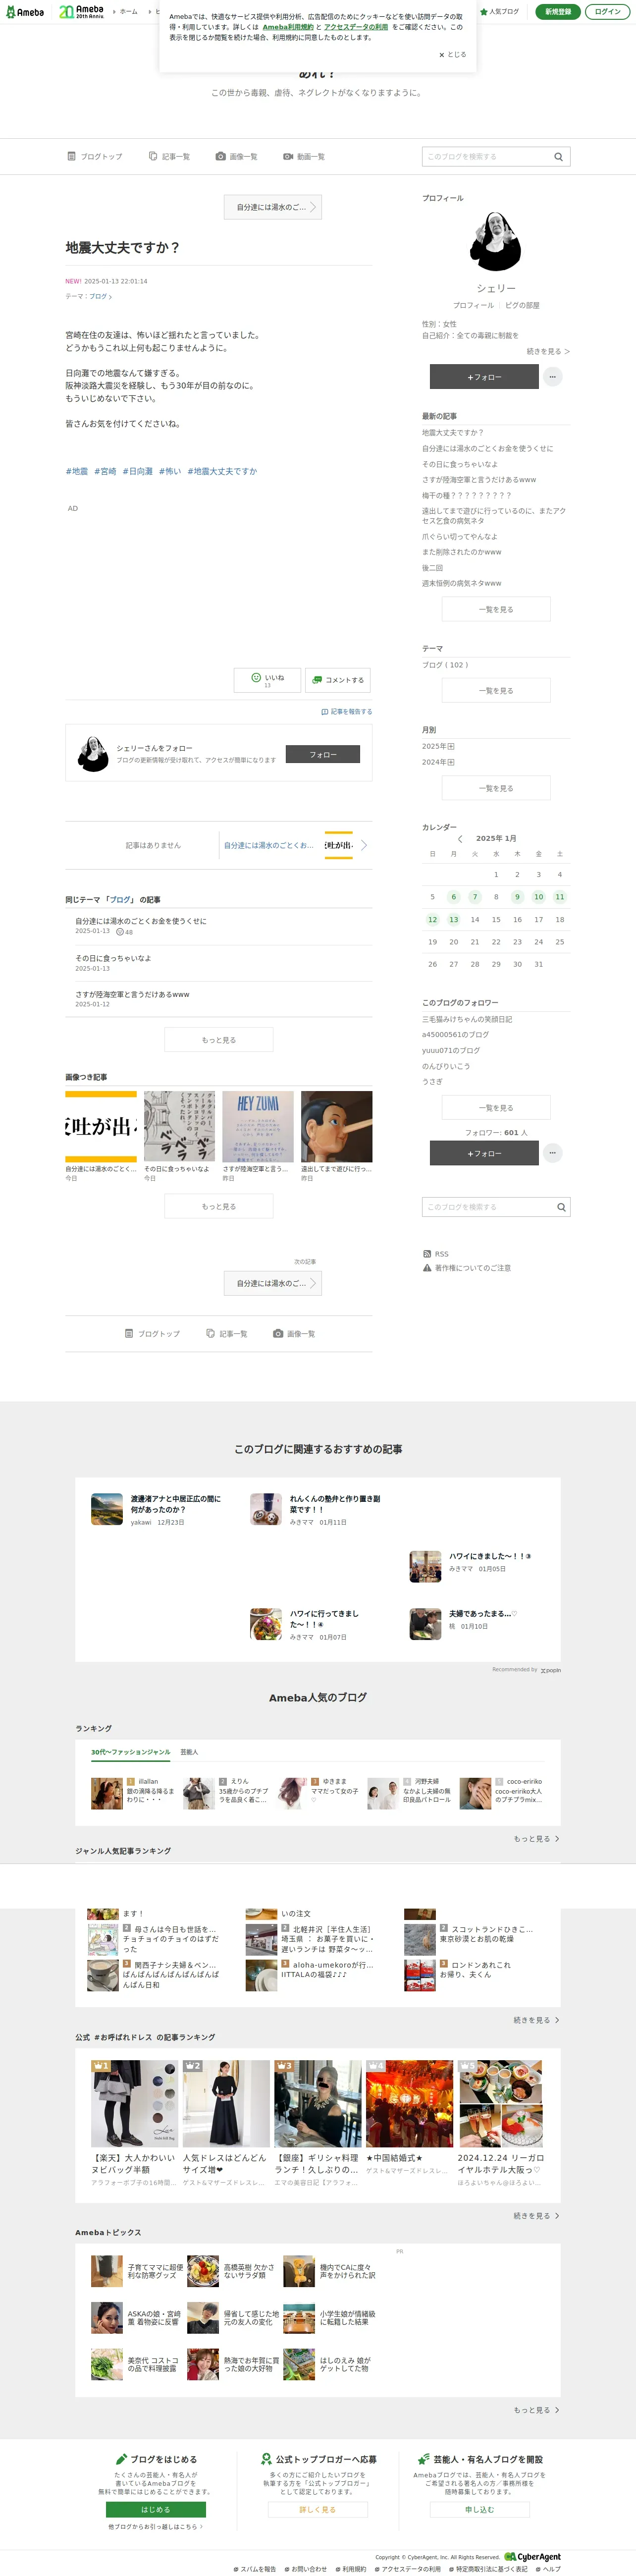
Task: Open 画像一覧 in the navigation below the article
Action: (294, 1334)
